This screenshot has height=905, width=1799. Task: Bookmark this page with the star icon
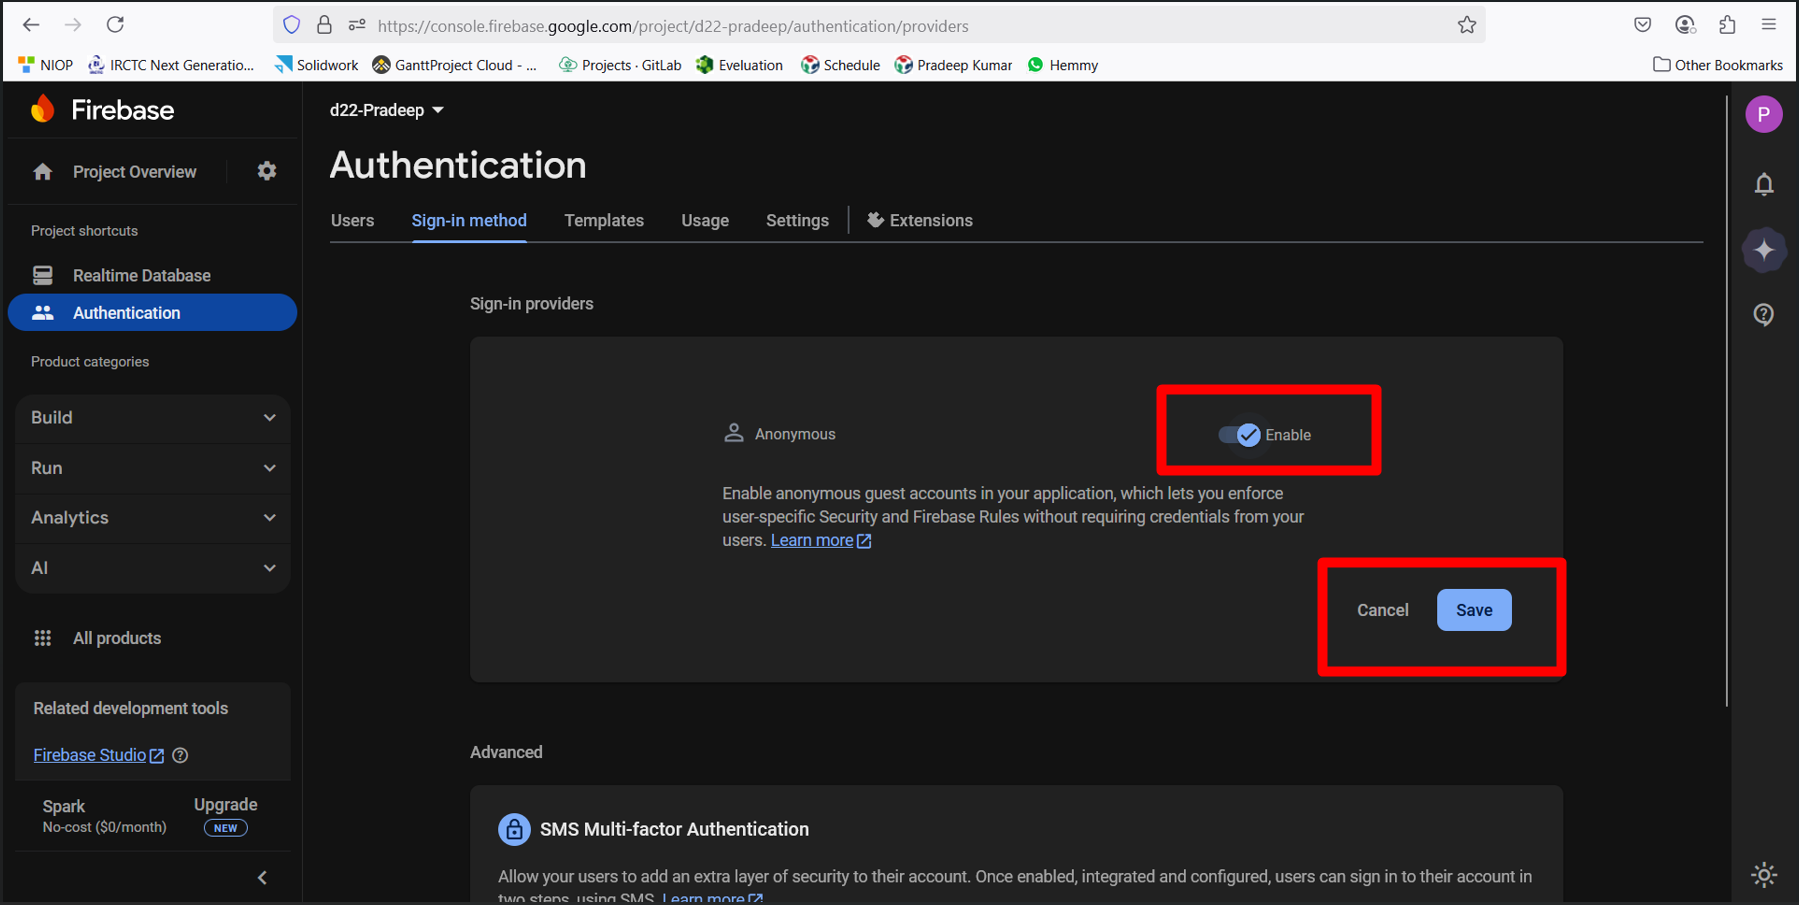click(x=1466, y=25)
